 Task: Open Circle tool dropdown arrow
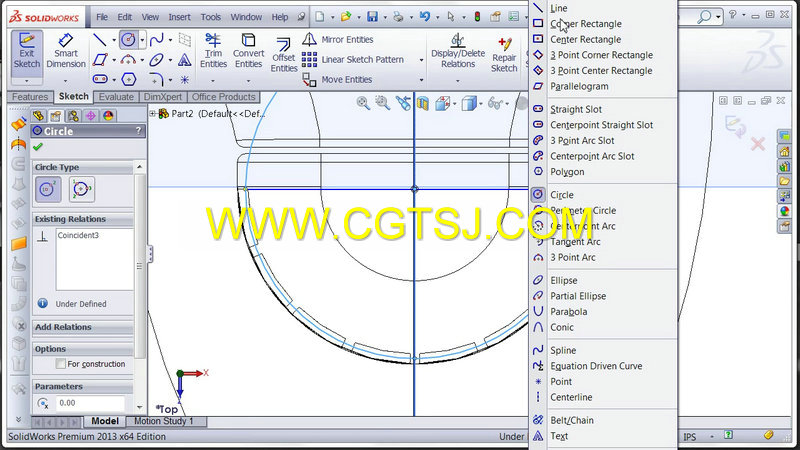pyautogui.click(x=142, y=40)
